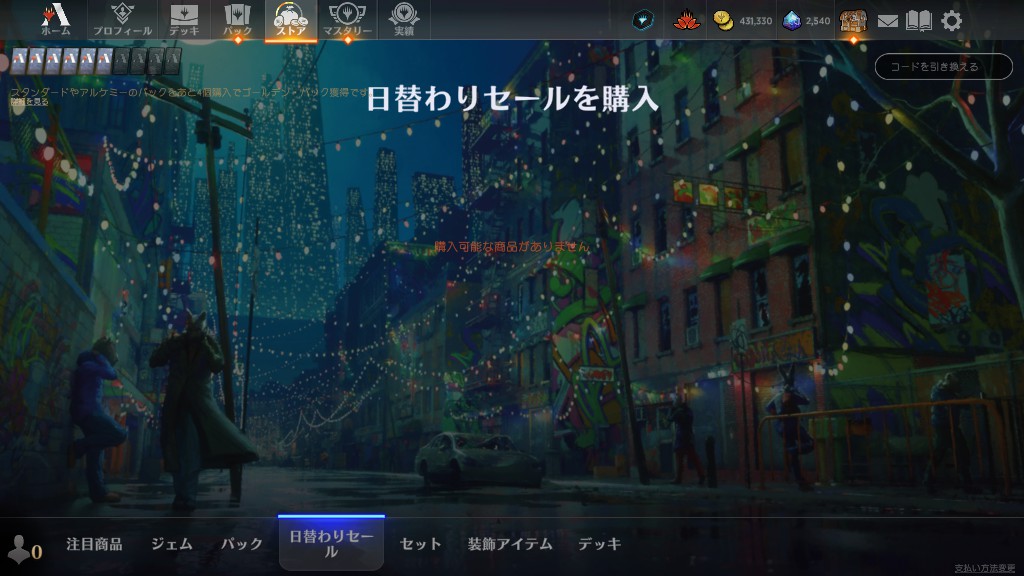Click the コードを引き換える redeem code button

[944, 67]
